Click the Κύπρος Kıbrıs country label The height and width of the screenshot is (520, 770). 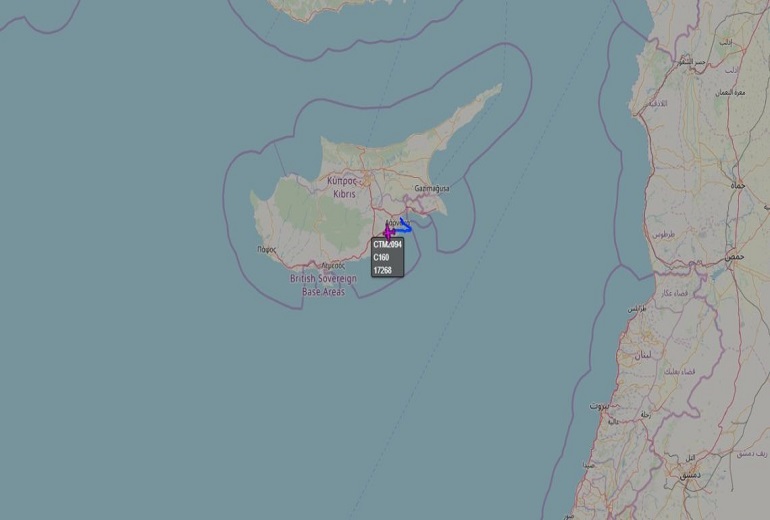(x=343, y=187)
